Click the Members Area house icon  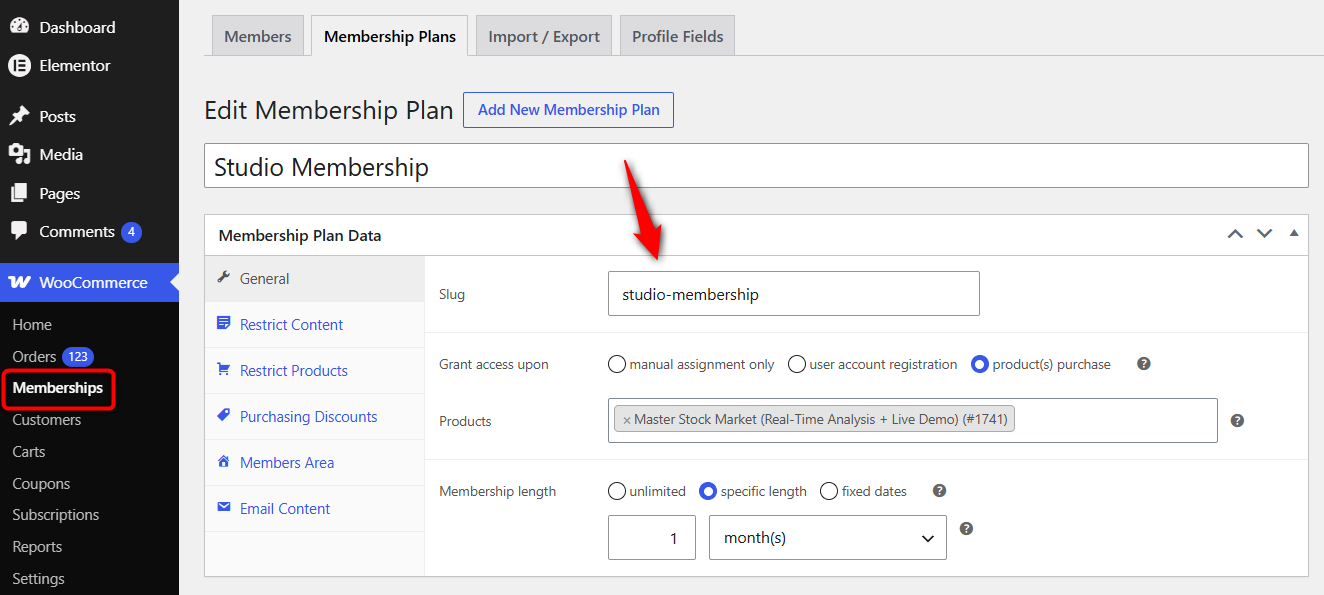coord(223,462)
